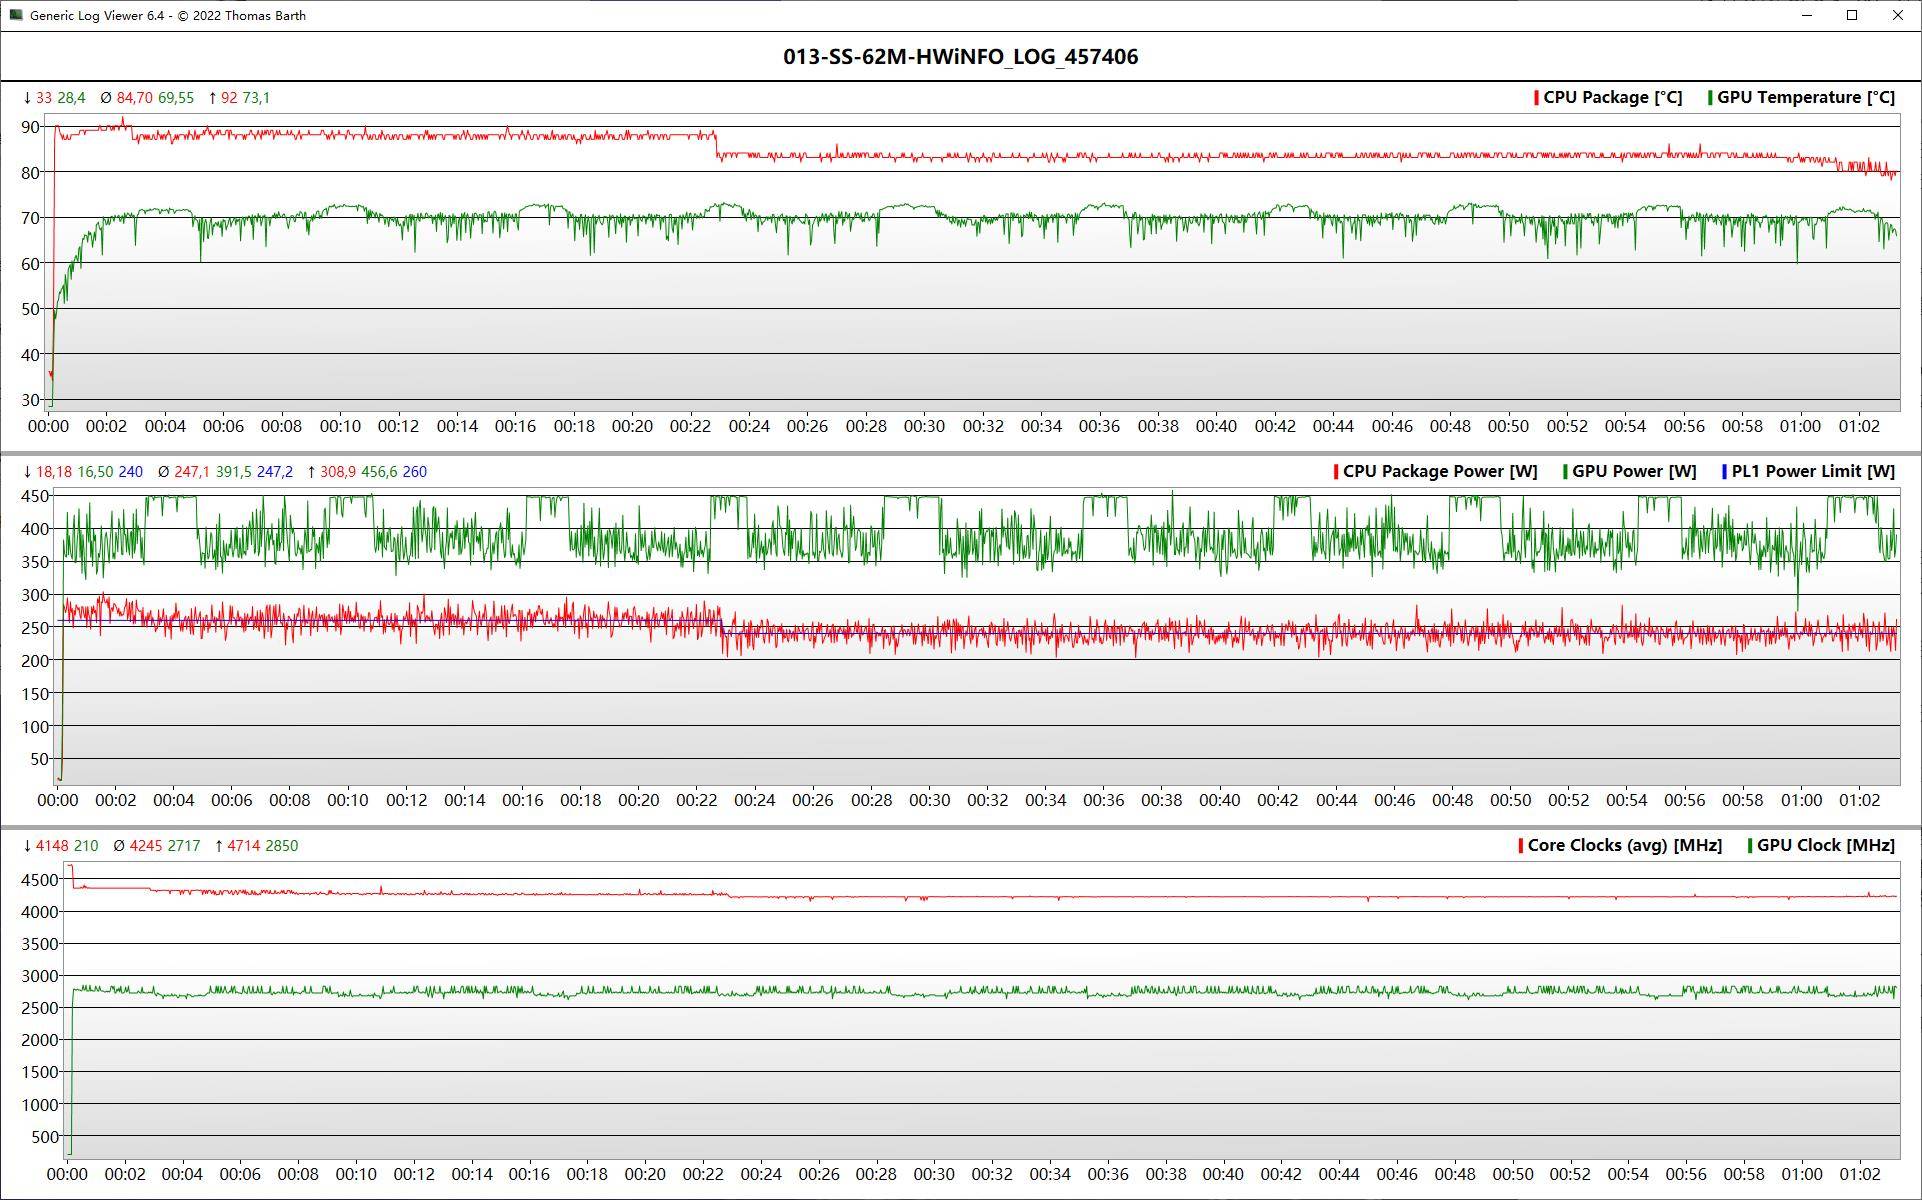
Task: Click the 01:00 marker on clocks chart axis
Action: click(x=1801, y=1174)
